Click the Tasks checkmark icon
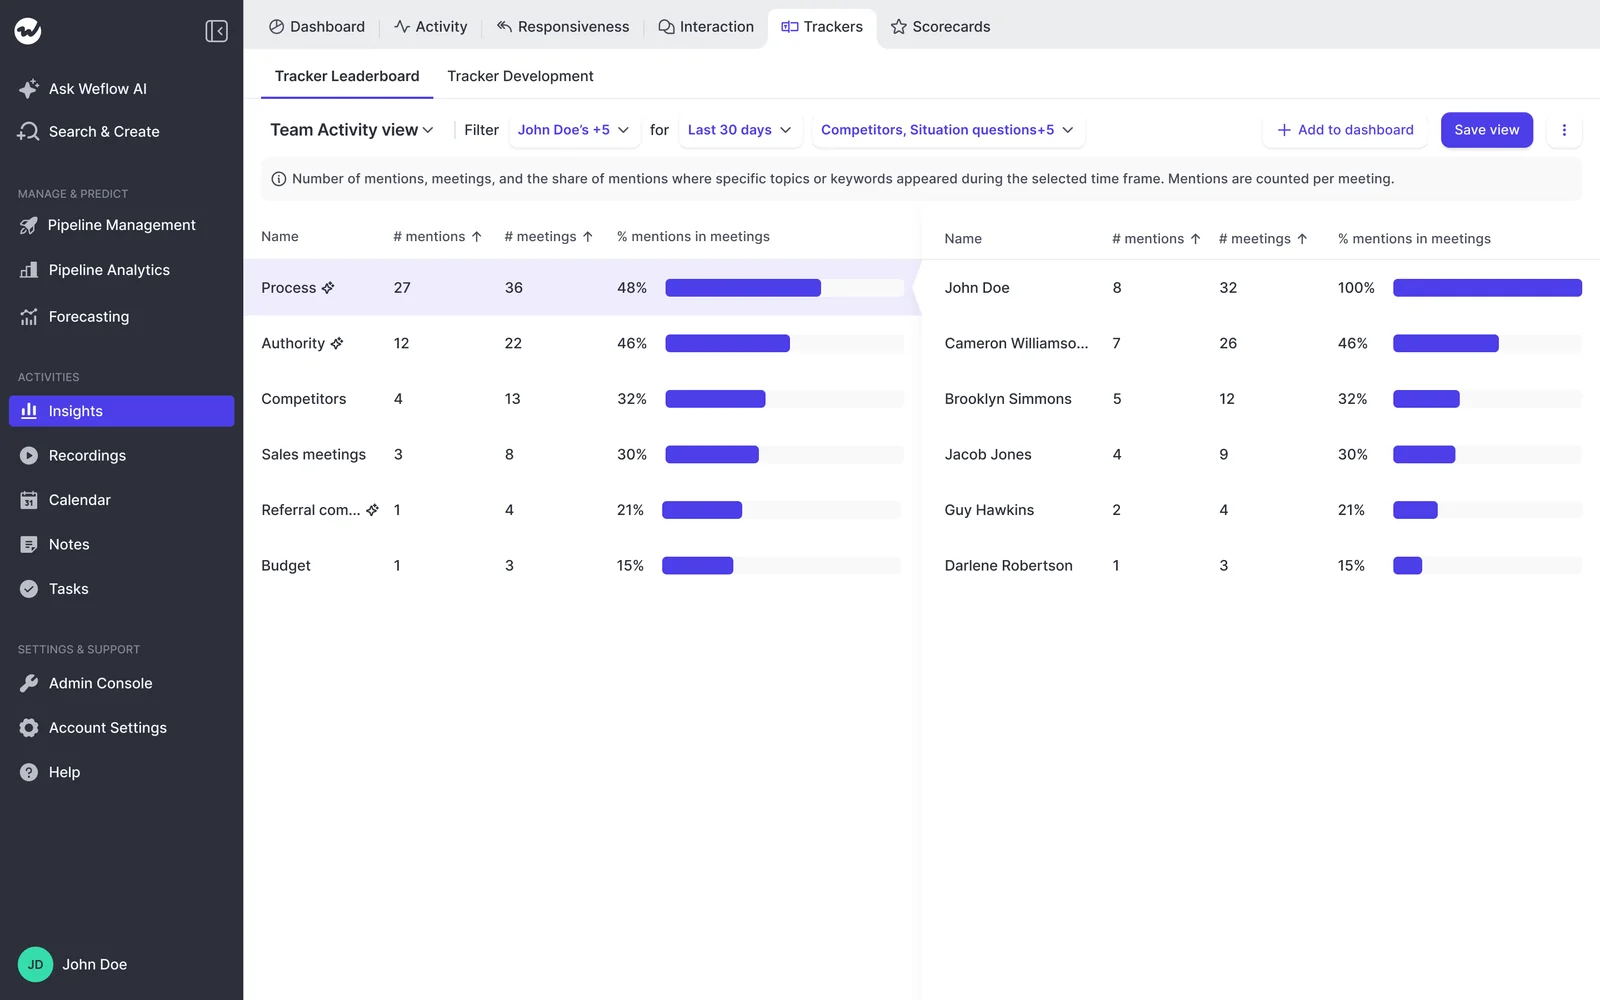This screenshot has height=1000, width=1600. coord(29,589)
